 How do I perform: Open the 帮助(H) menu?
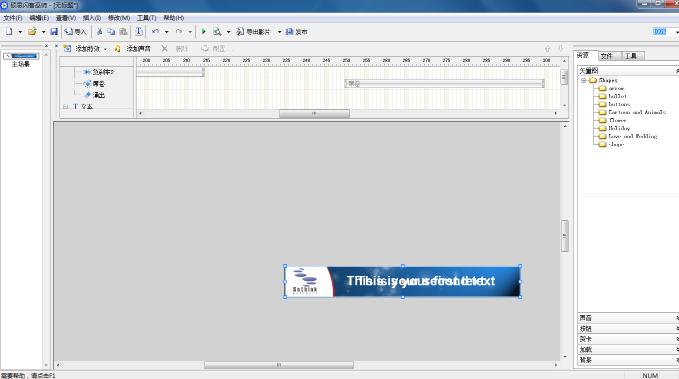coord(174,18)
